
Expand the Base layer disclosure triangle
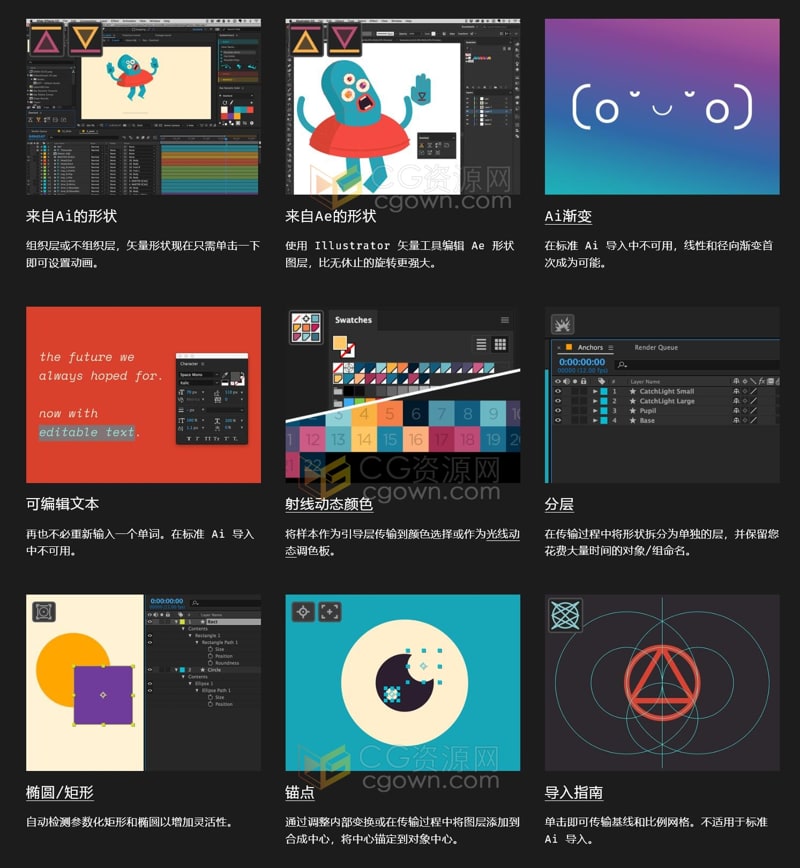click(595, 421)
